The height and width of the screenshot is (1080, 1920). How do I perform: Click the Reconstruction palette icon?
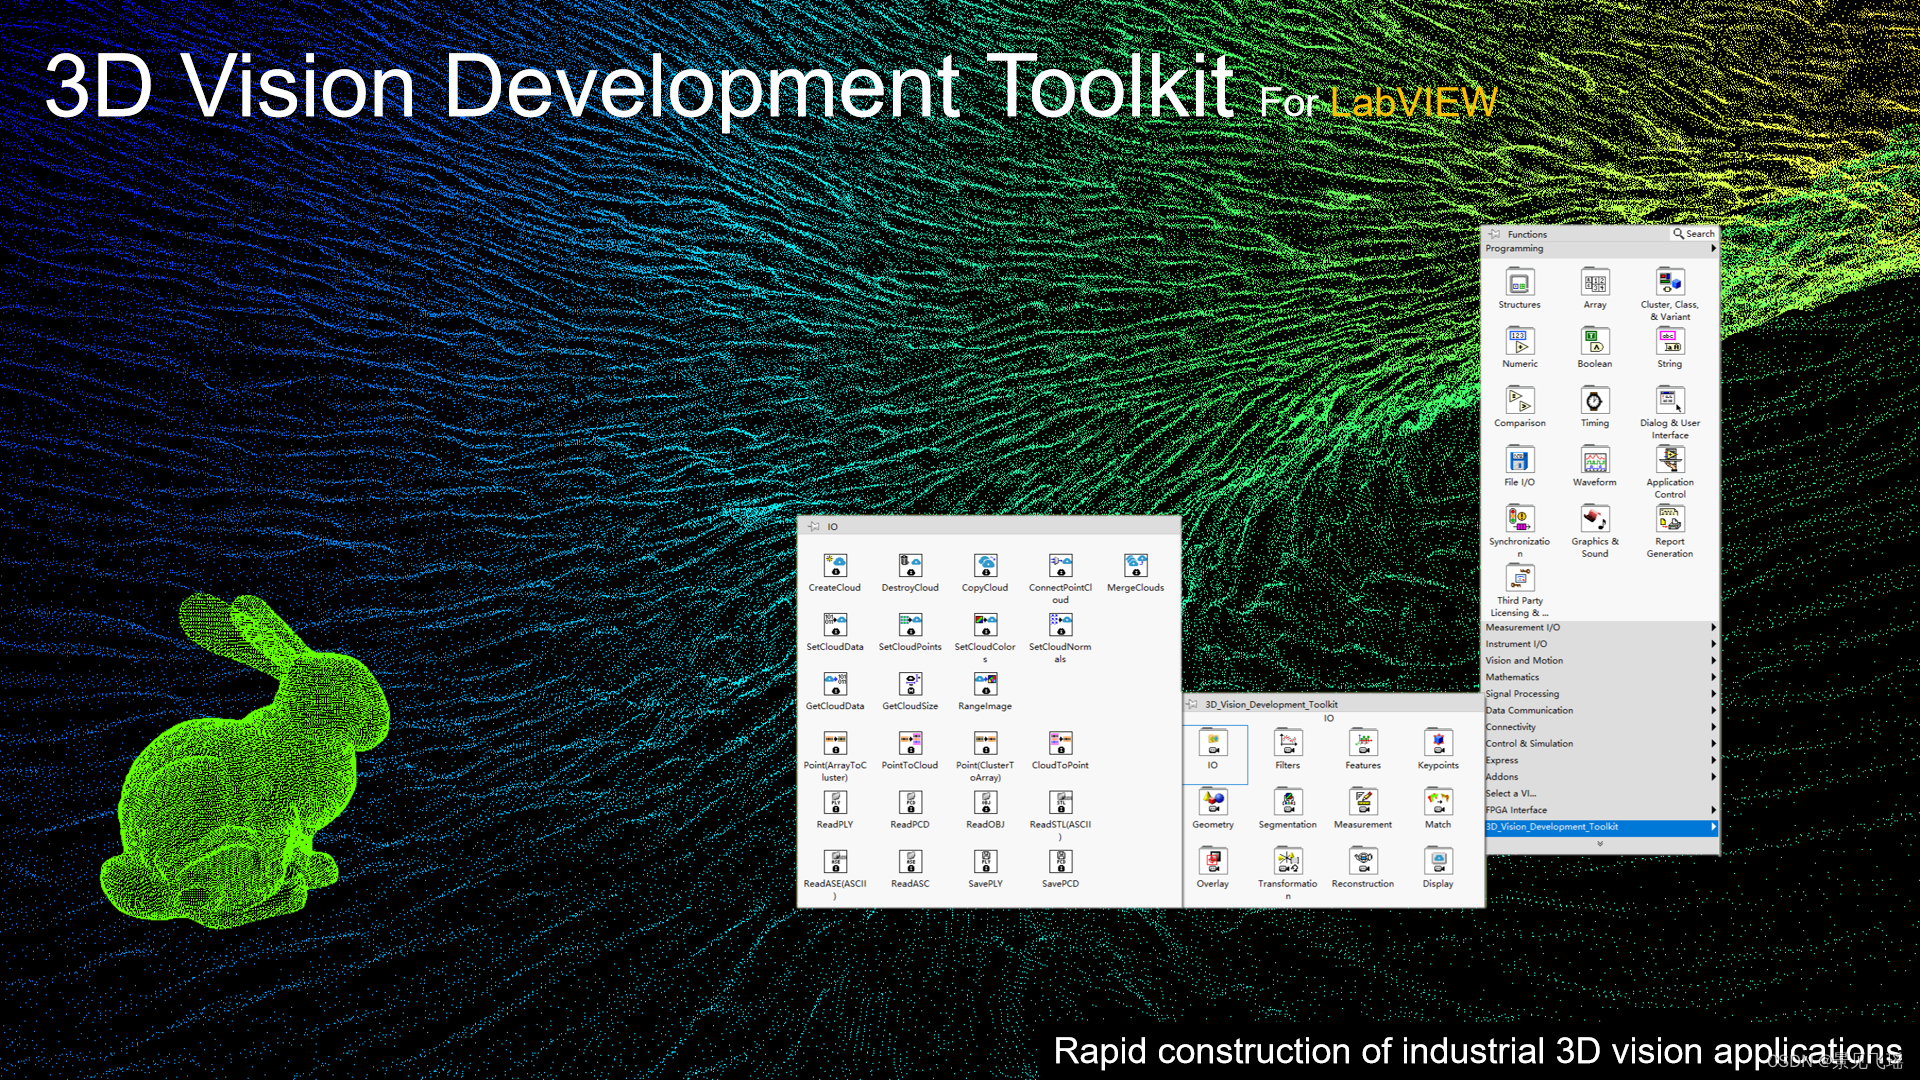(1362, 862)
